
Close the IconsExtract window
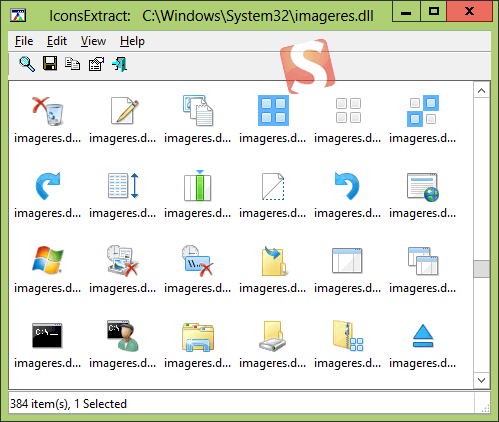point(469,12)
